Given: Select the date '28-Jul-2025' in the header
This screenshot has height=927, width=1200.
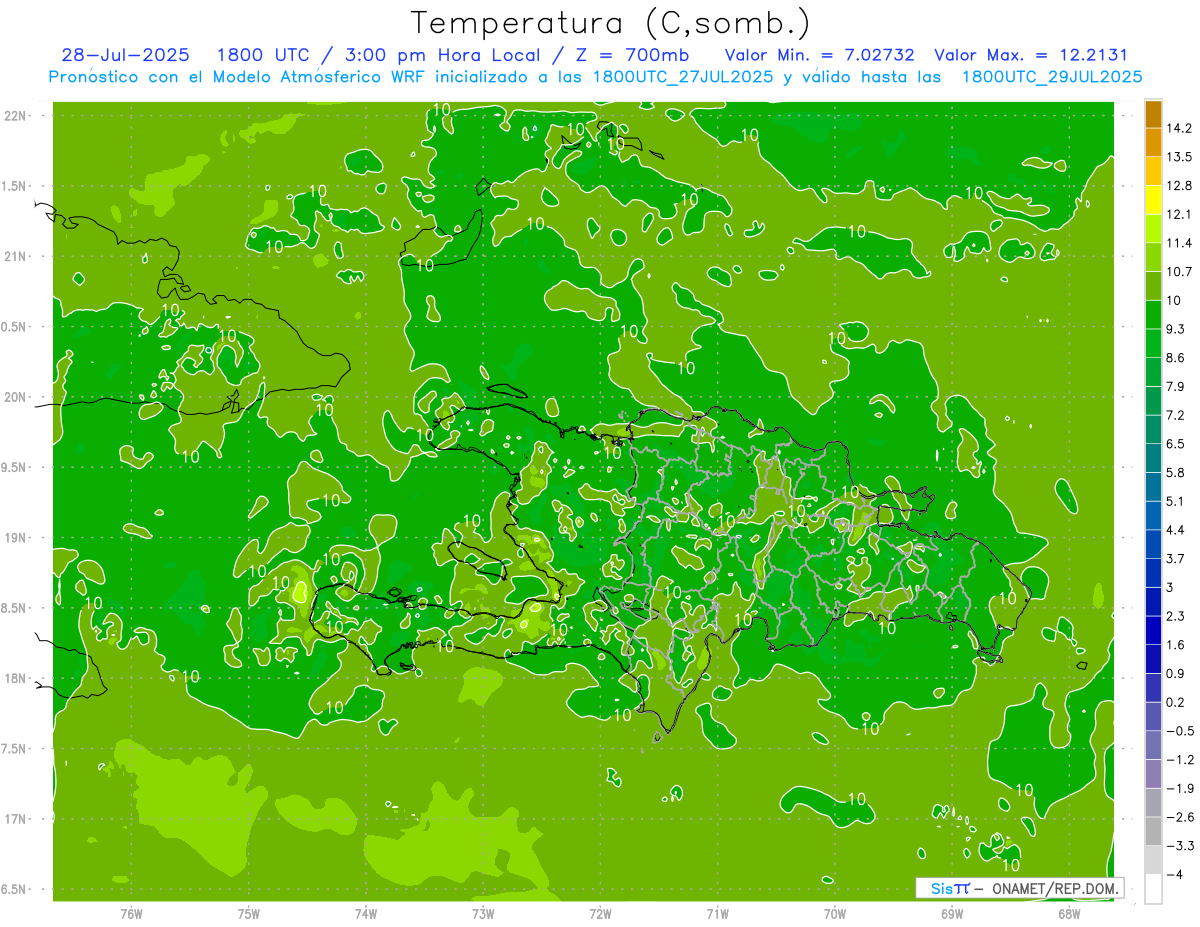Looking at the screenshot, I should point(126,55).
